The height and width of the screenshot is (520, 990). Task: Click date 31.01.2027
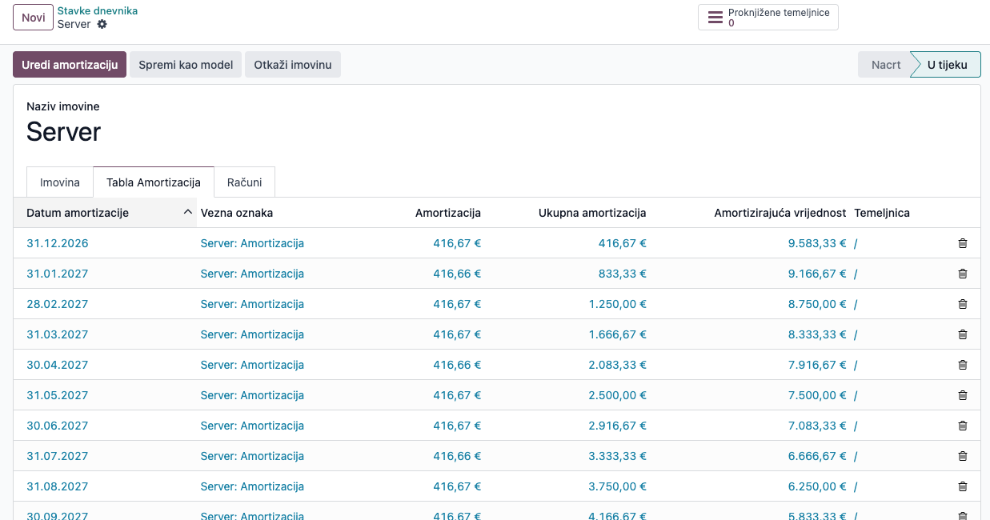[x=57, y=273]
